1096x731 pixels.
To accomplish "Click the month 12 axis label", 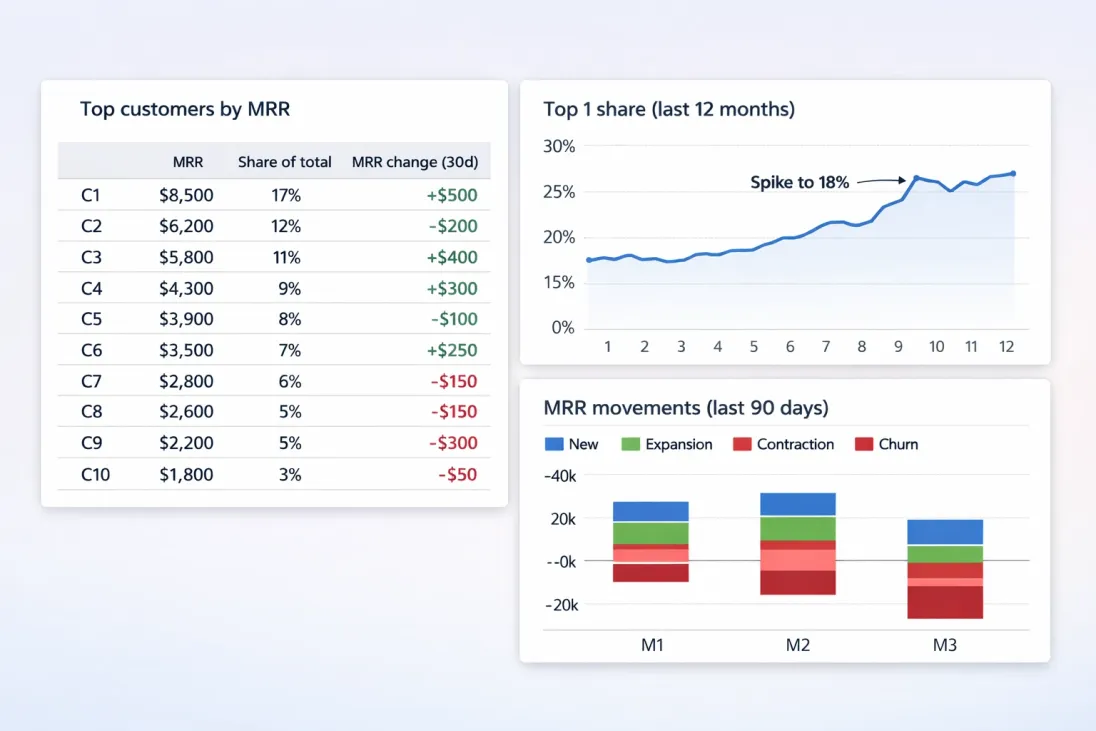I will [1007, 346].
